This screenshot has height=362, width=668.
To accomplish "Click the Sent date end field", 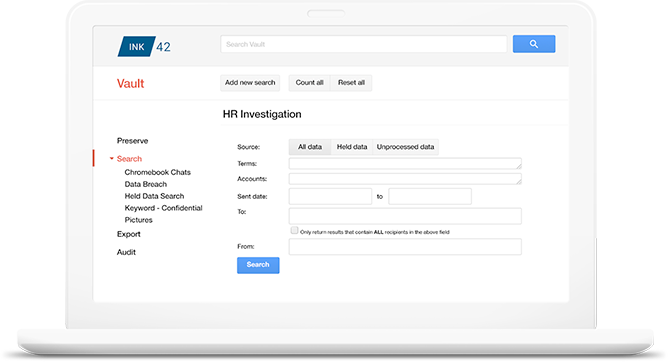I will coord(430,196).
